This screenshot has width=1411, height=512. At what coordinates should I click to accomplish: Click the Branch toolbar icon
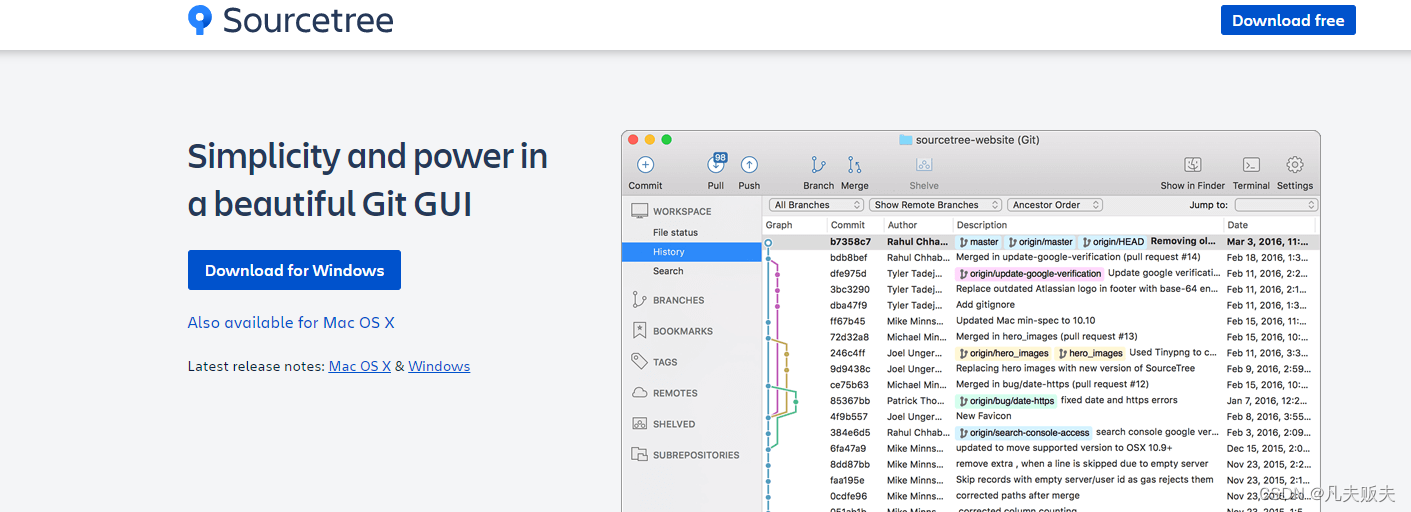(x=818, y=165)
